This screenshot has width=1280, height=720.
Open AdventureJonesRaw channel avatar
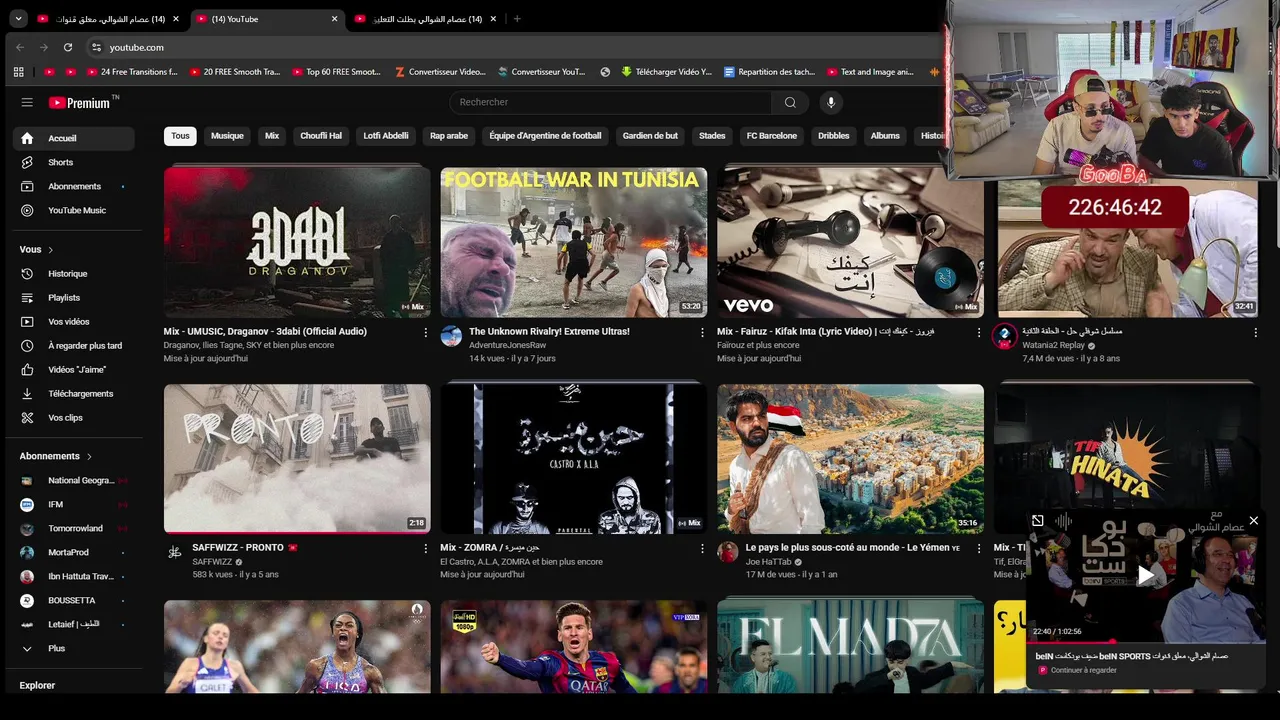click(x=451, y=336)
